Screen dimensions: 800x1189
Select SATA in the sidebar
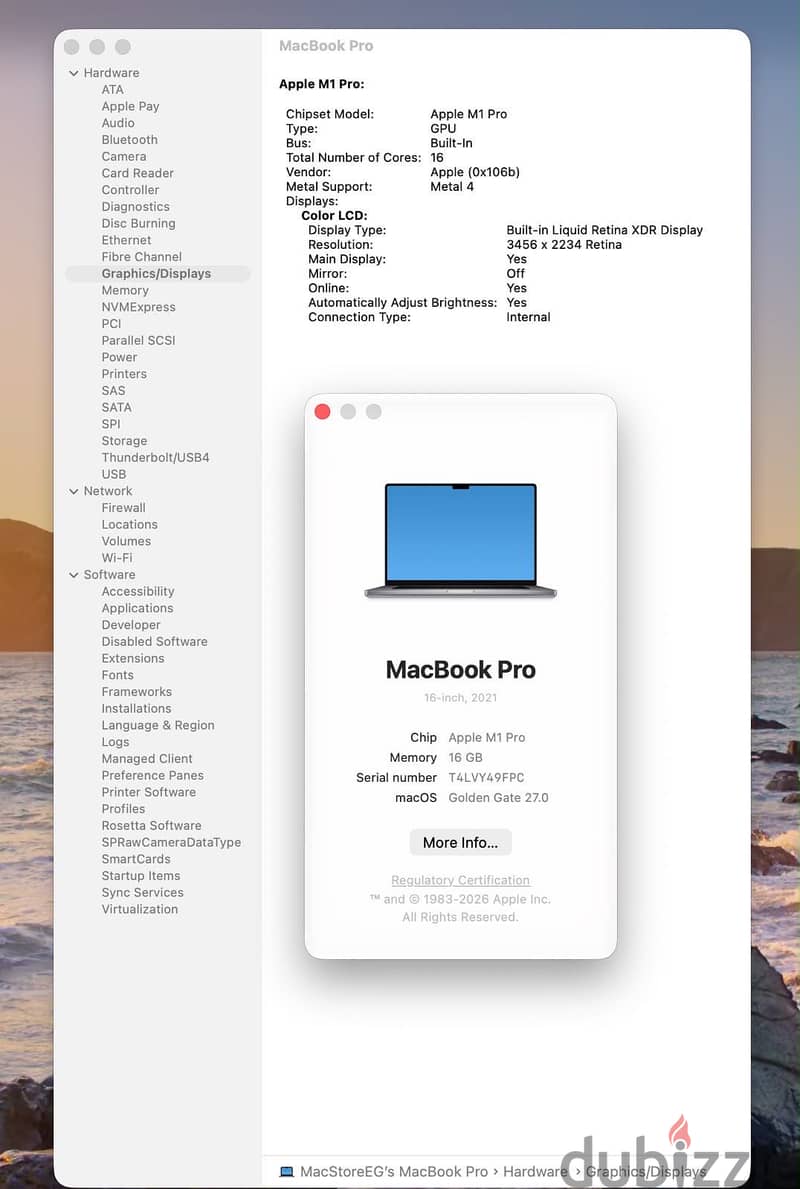point(117,407)
